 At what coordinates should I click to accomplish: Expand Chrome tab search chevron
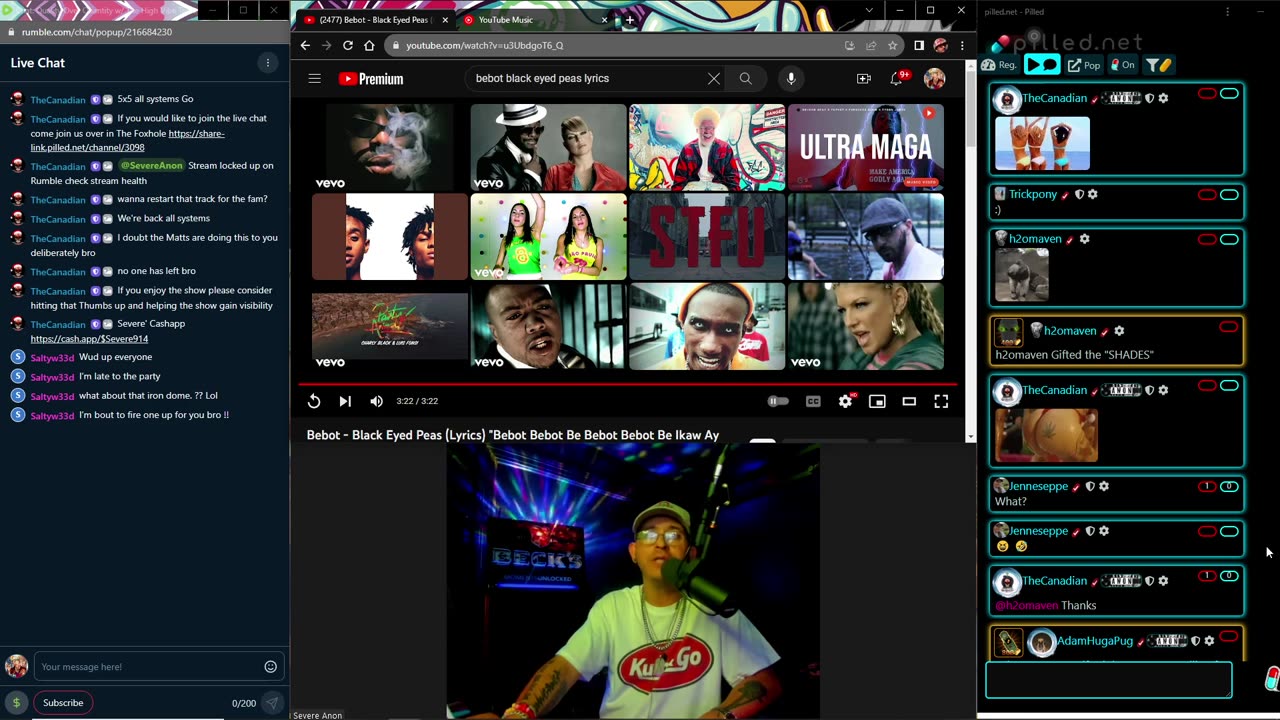tap(868, 10)
